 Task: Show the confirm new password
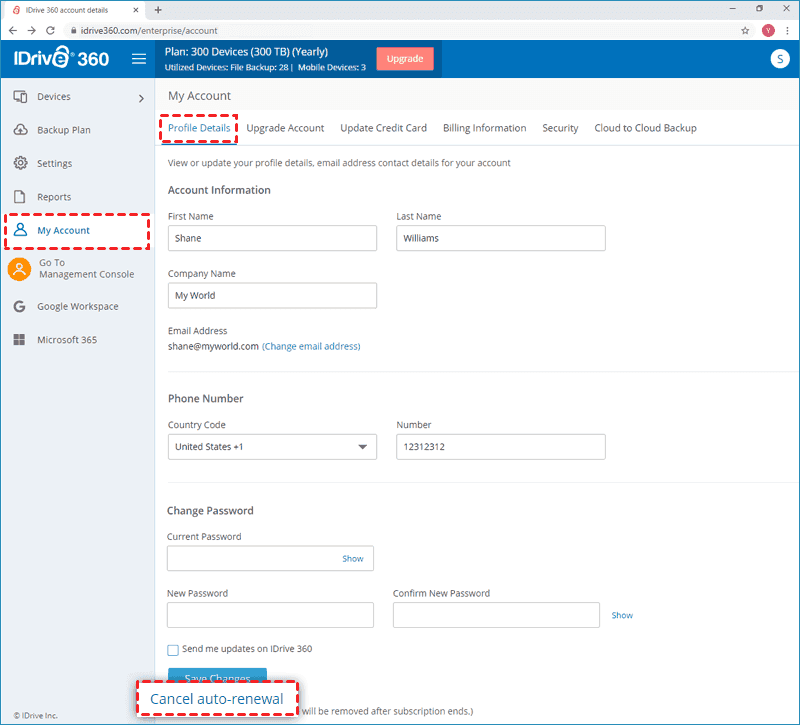click(622, 615)
